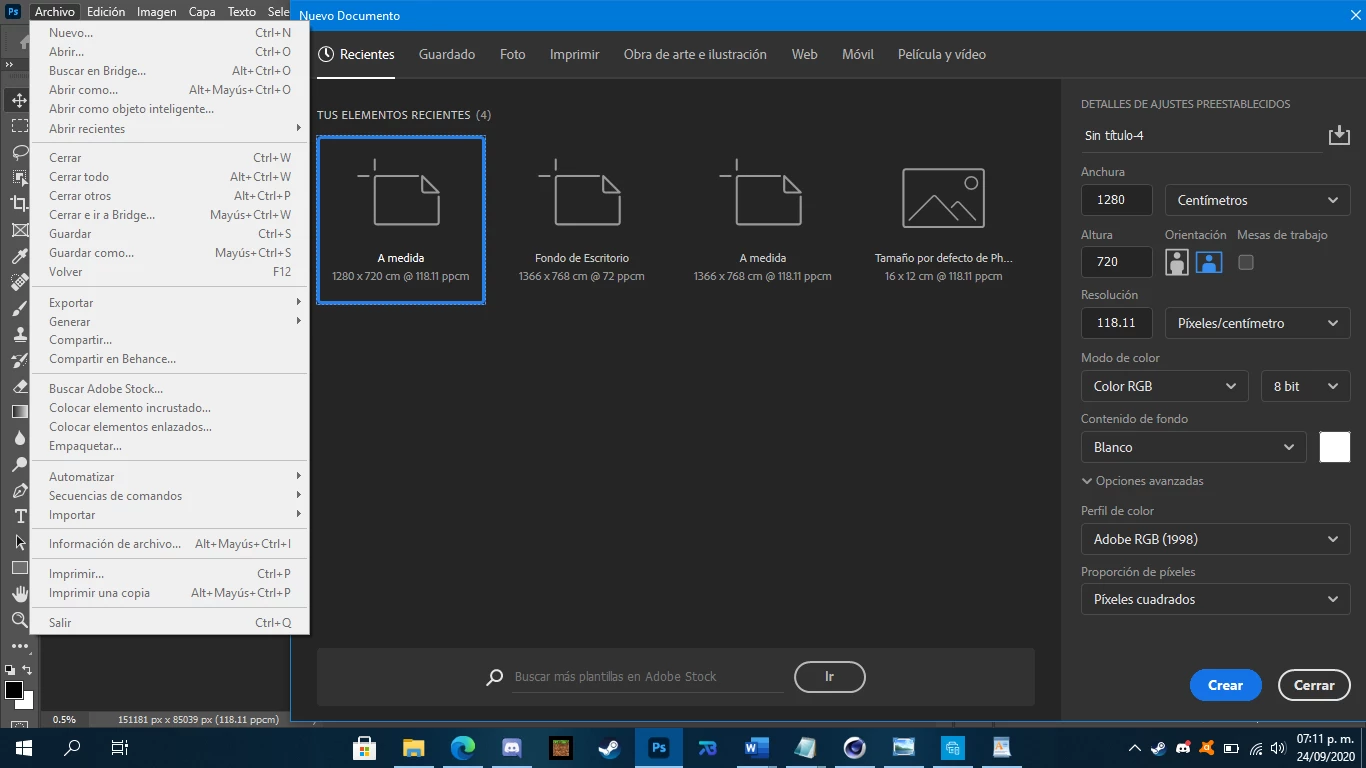This screenshot has width=1366, height=768.
Task: Open the Película y vídeo tab
Action: click(x=941, y=54)
